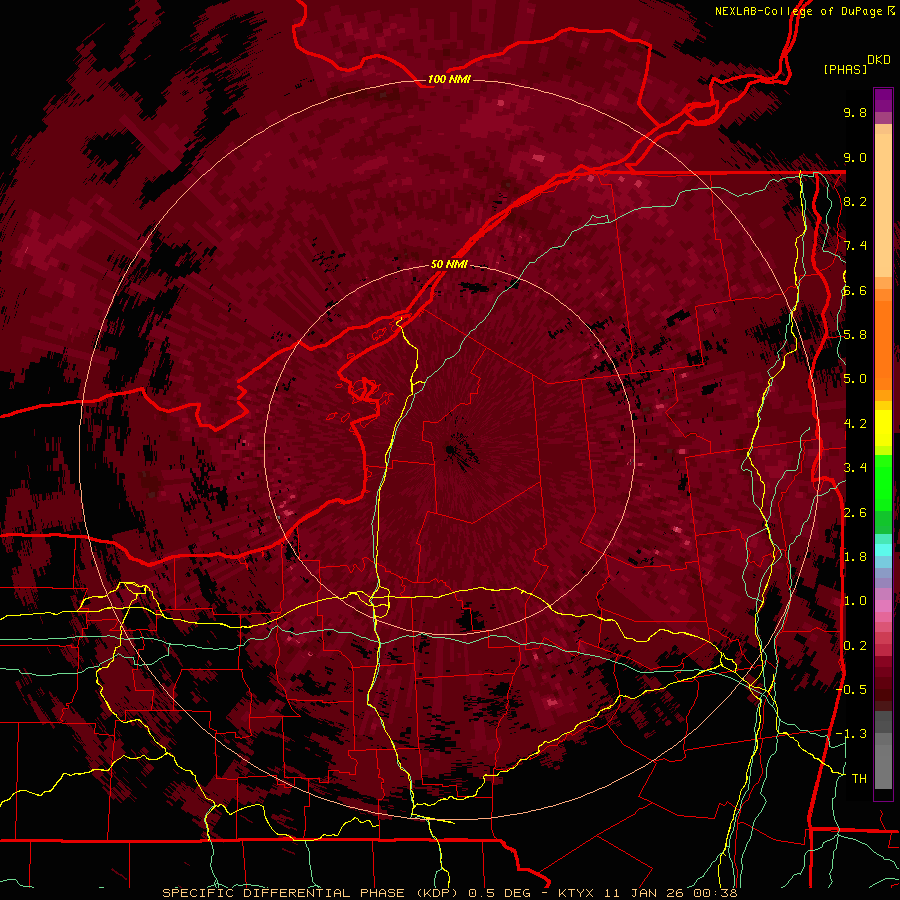Click the -0.5 value on the scale
The width and height of the screenshot is (900, 900).
pyautogui.click(x=851, y=689)
